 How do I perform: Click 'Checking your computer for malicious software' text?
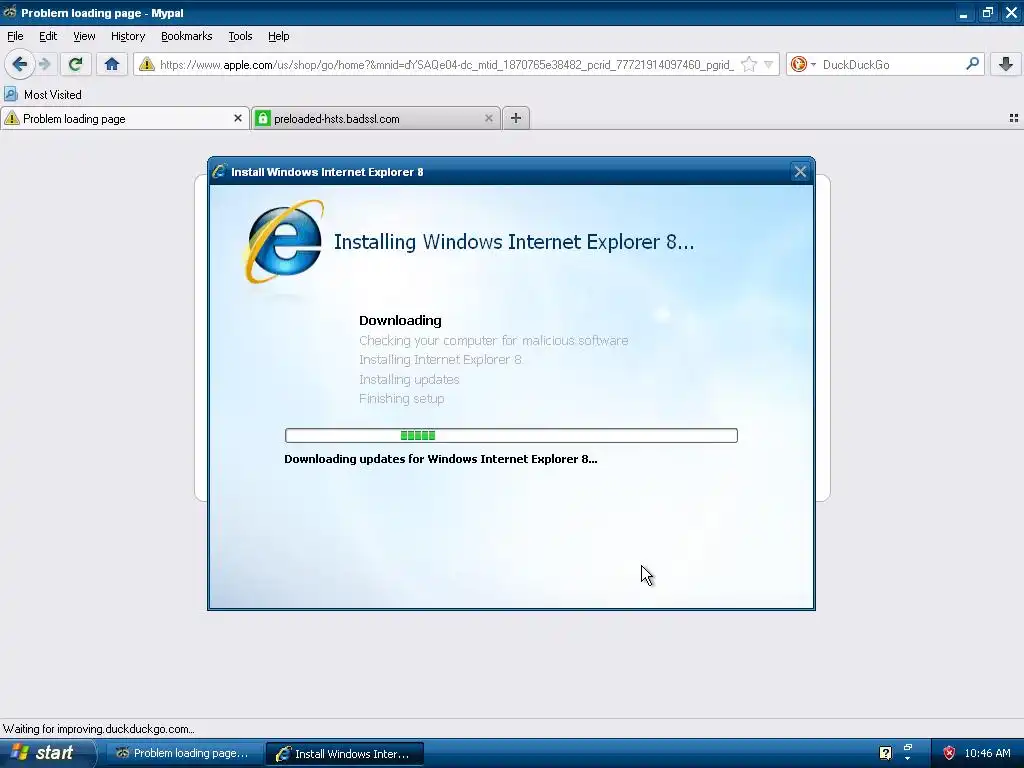pos(494,340)
